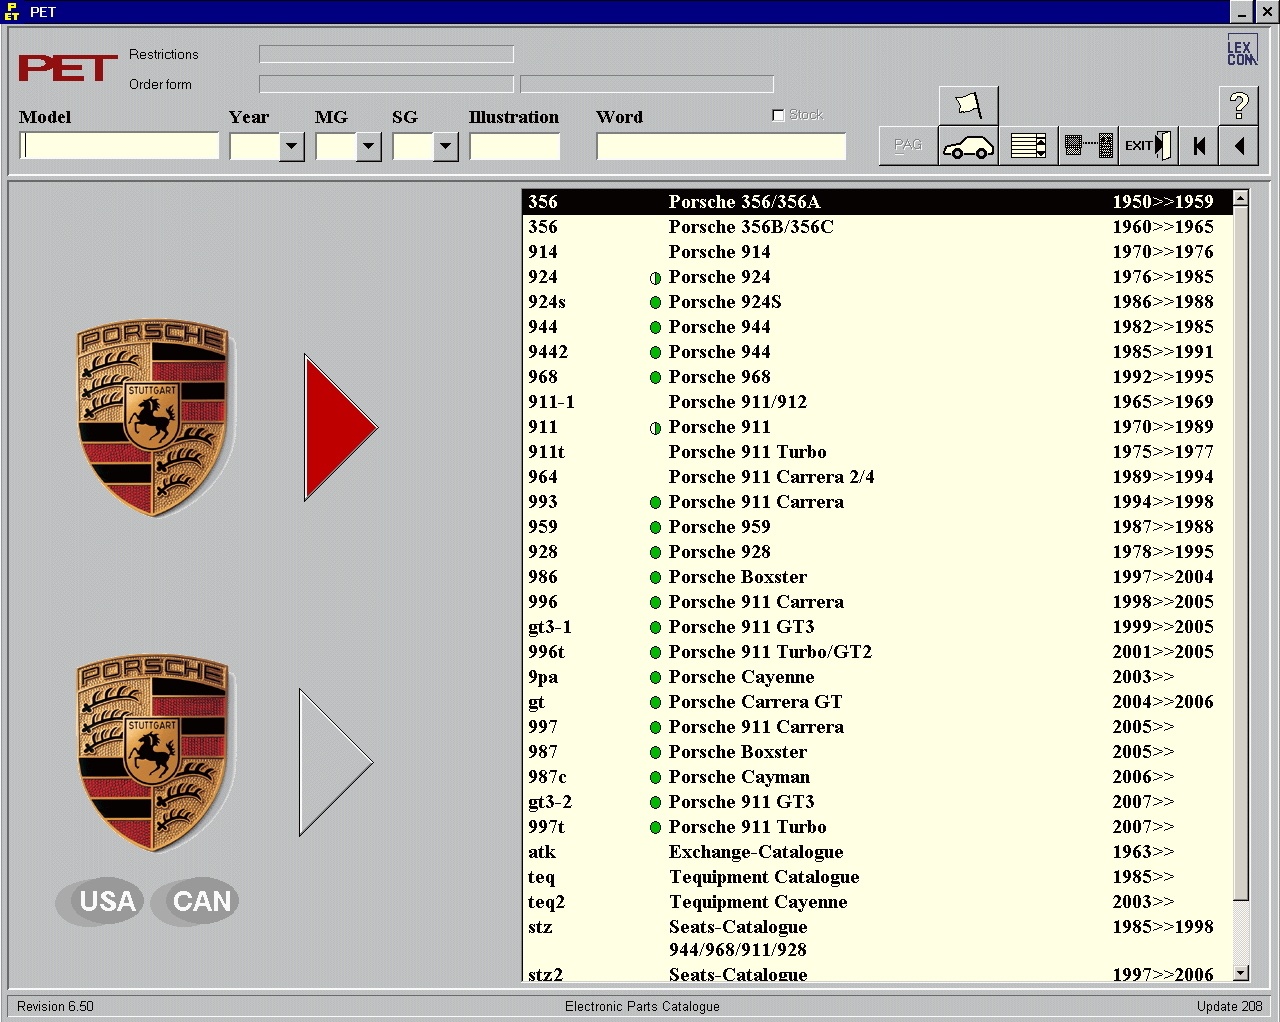Click the scrollbar up arrow in model list

(1240, 198)
